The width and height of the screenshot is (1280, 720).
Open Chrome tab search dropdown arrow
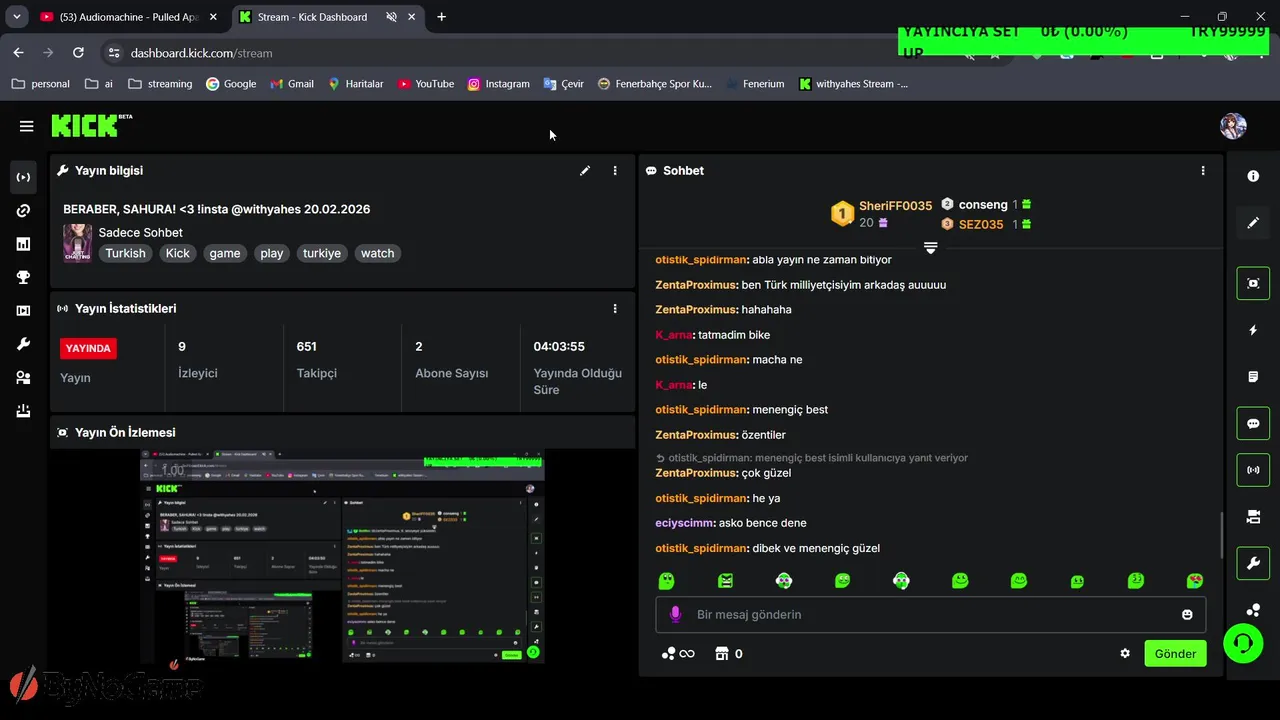click(16, 17)
